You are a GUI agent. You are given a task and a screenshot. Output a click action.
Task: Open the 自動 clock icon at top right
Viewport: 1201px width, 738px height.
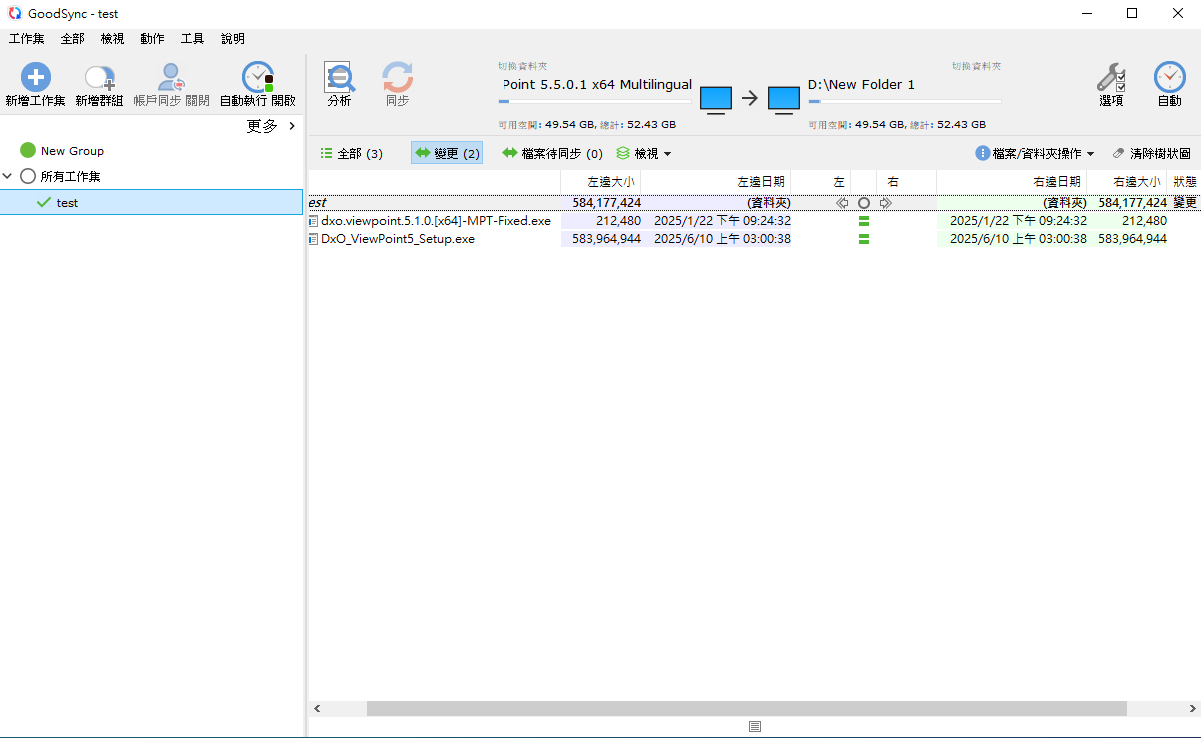(x=1169, y=77)
